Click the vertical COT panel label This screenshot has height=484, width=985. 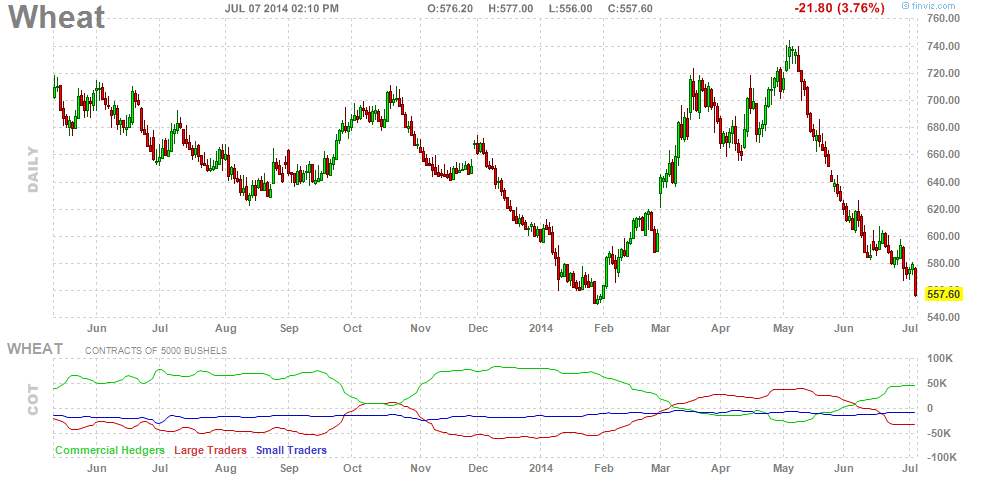pyautogui.click(x=33, y=400)
